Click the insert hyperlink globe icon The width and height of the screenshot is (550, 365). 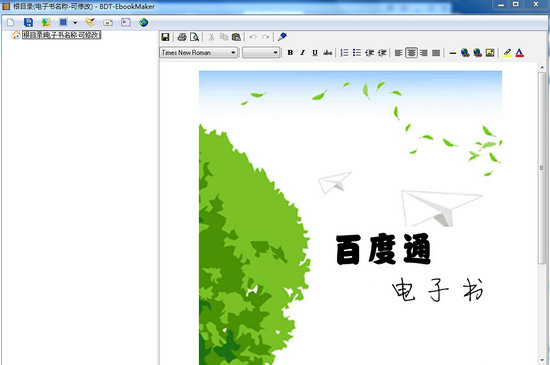pos(465,53)
